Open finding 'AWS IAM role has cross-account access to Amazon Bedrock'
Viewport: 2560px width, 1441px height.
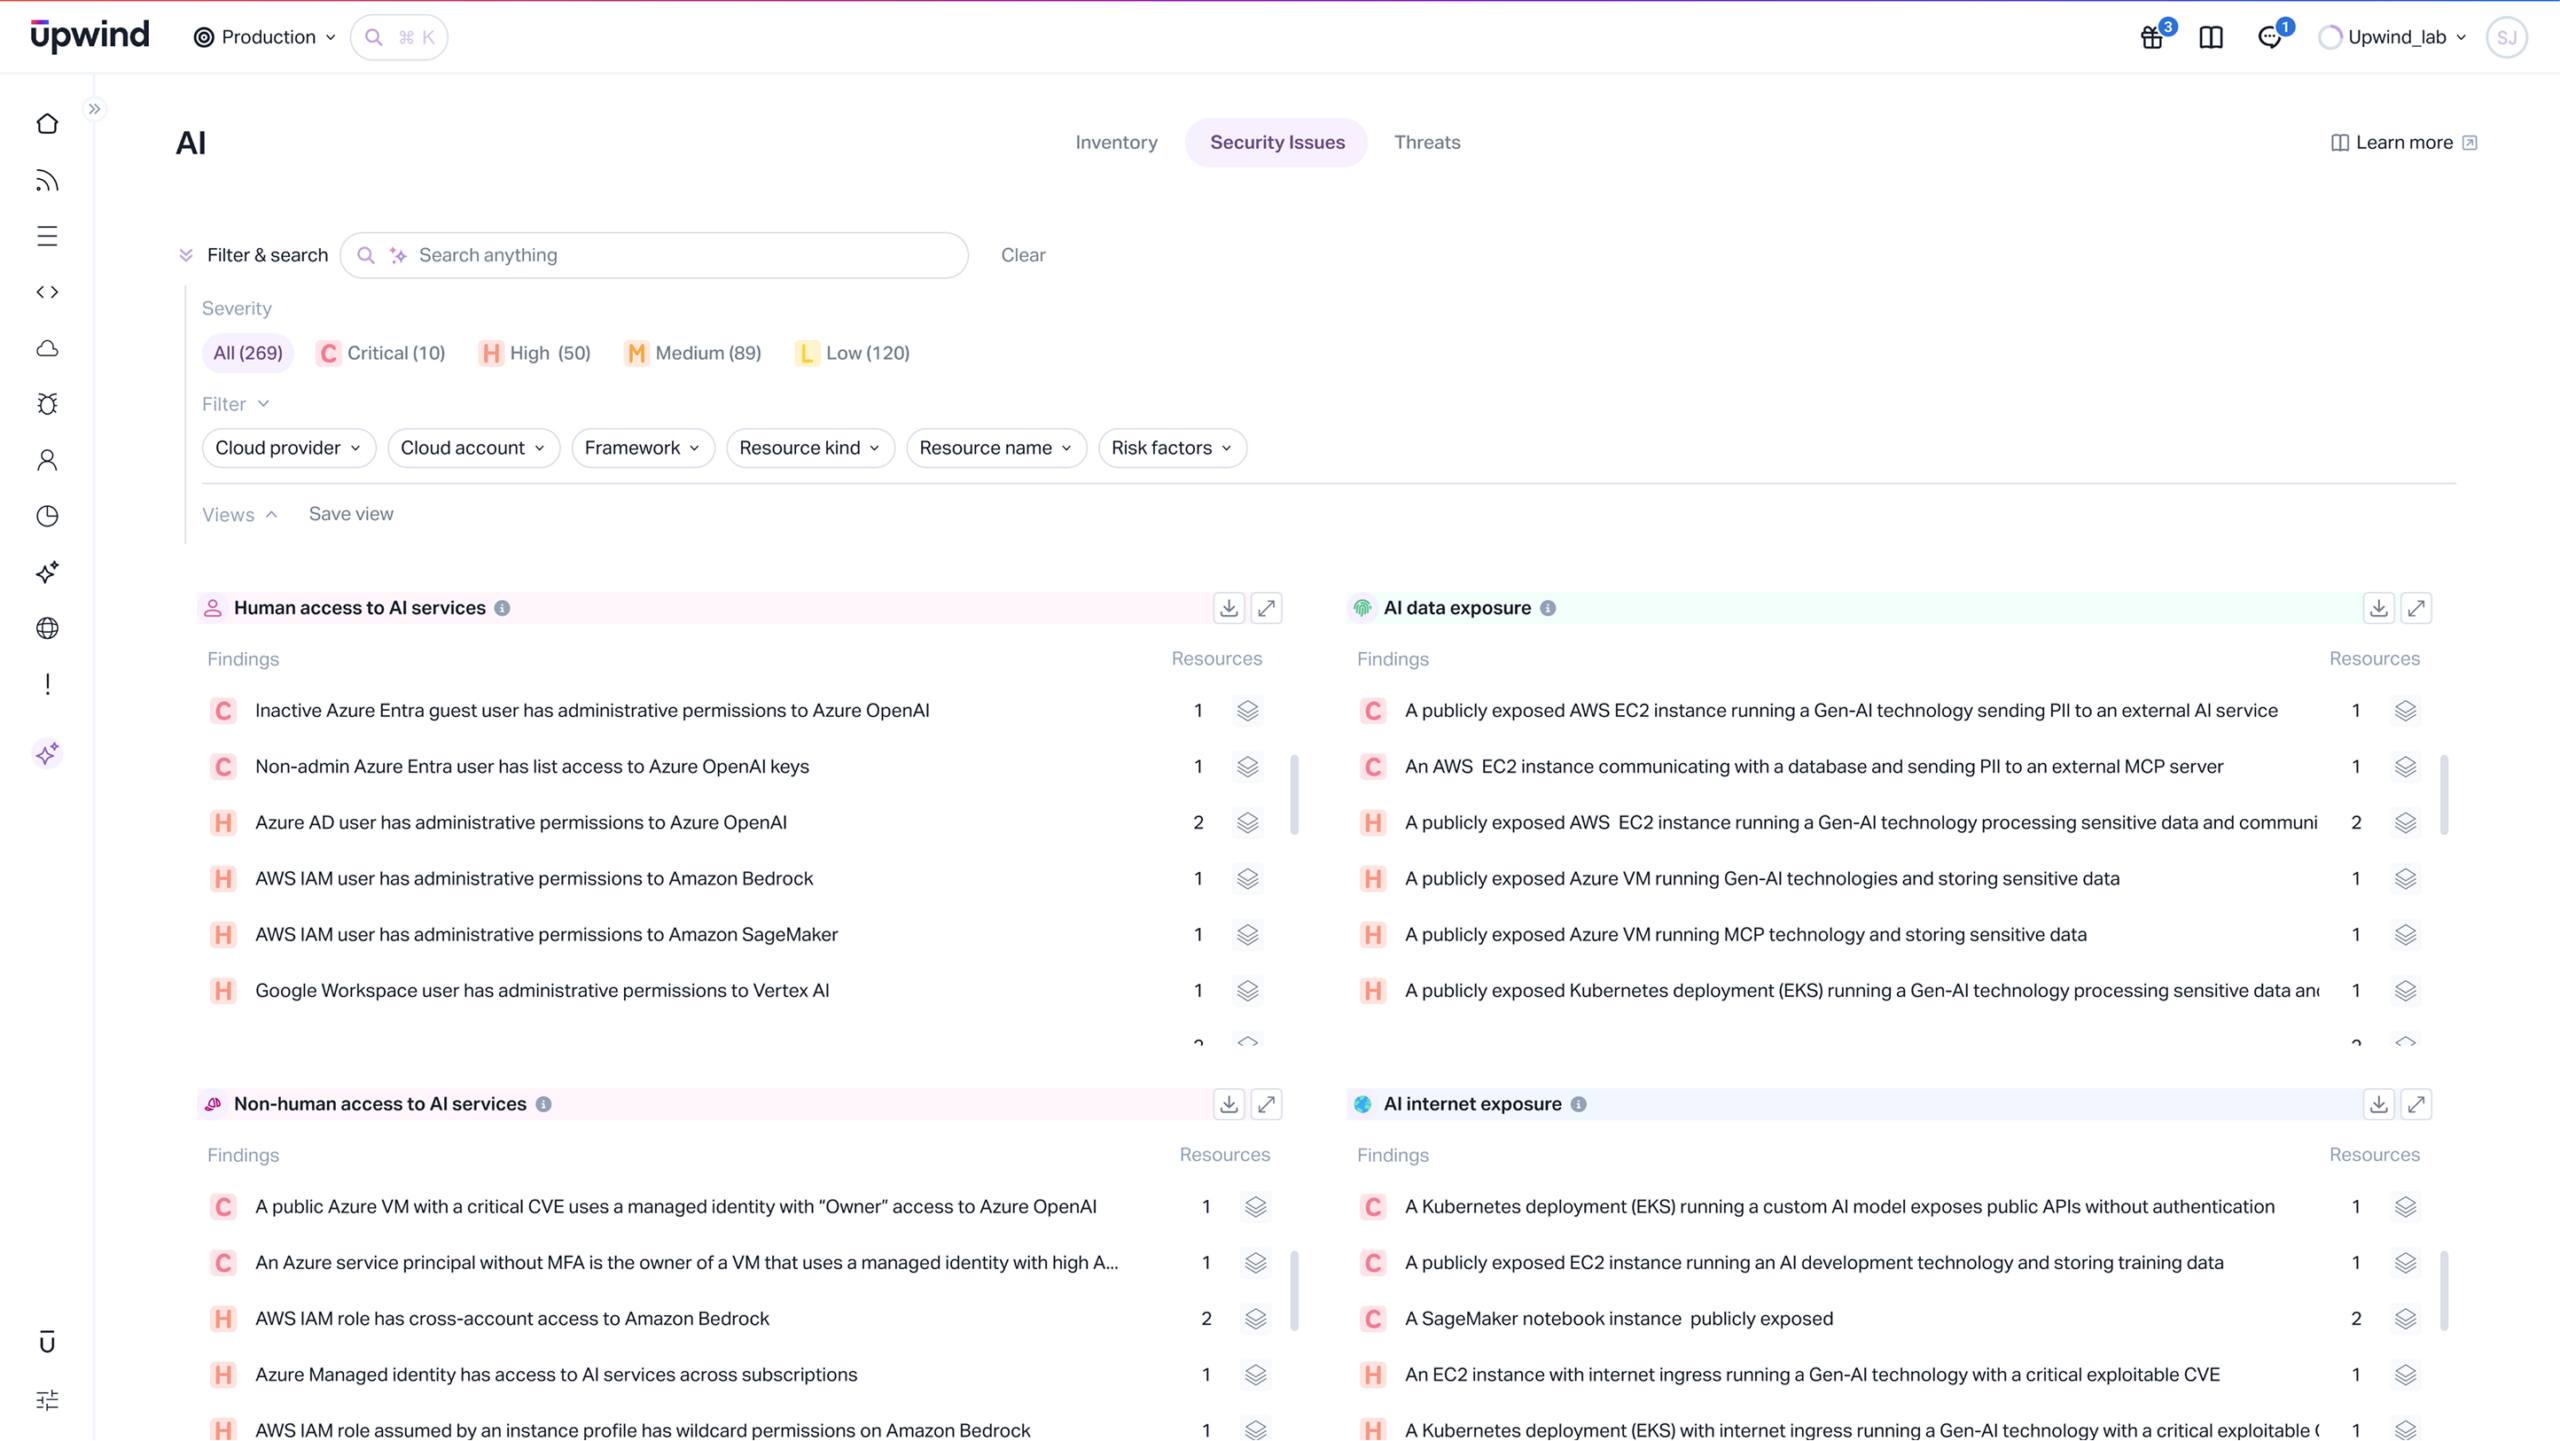pyautogui.click(x=512, y=1318)
